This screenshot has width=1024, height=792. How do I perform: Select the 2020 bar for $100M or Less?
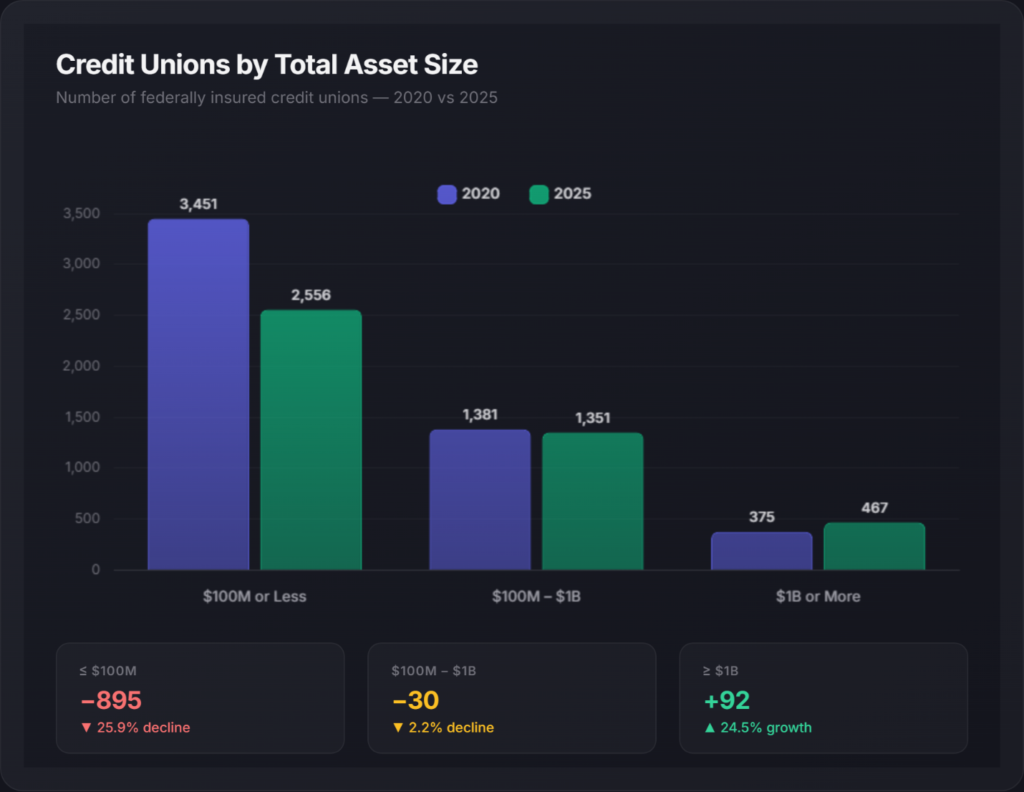click(198, 395)
